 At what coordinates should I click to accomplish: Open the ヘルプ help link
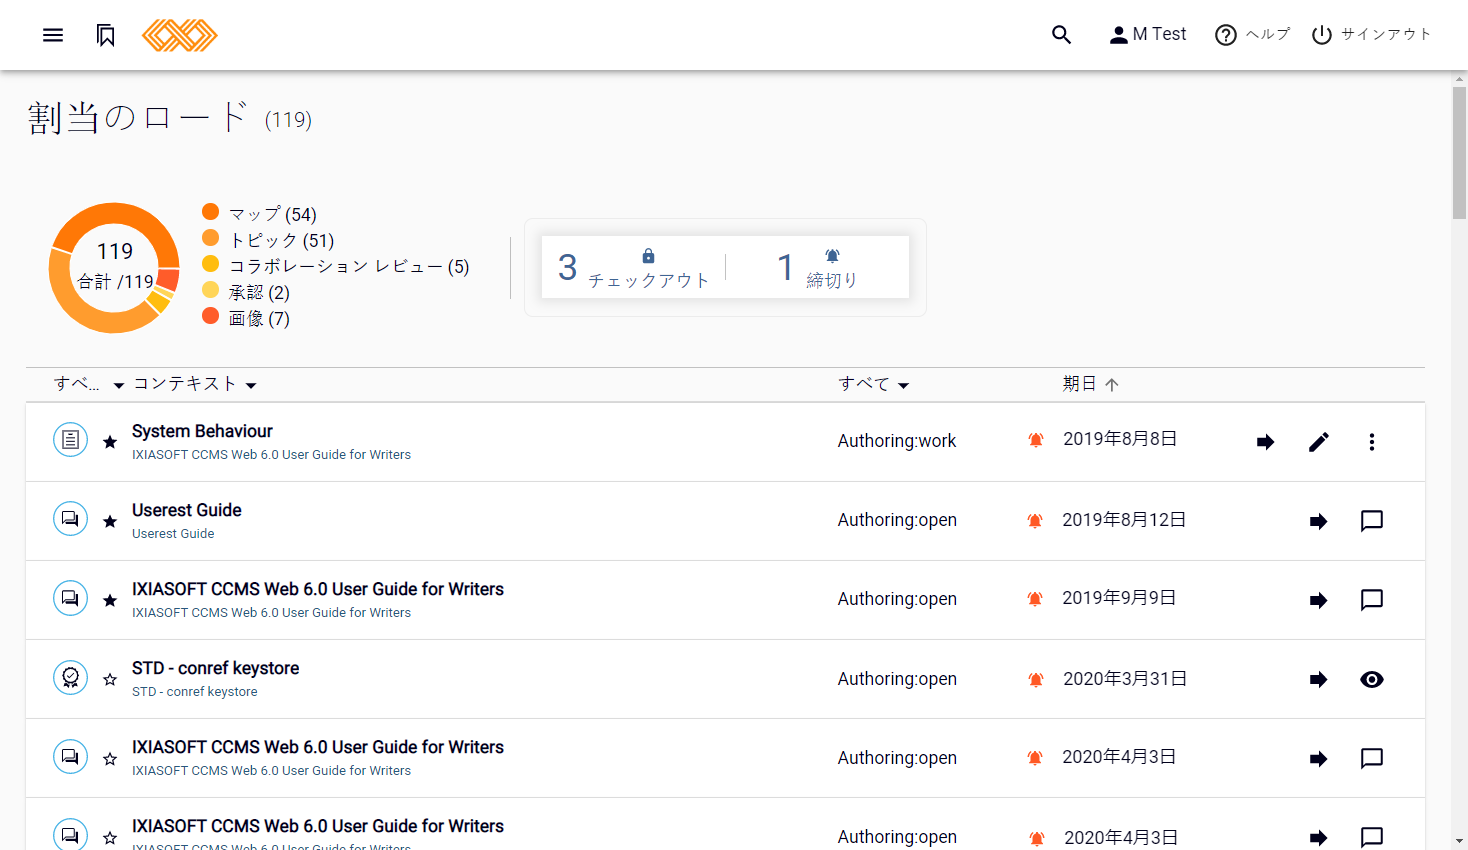click(1252, 35)
